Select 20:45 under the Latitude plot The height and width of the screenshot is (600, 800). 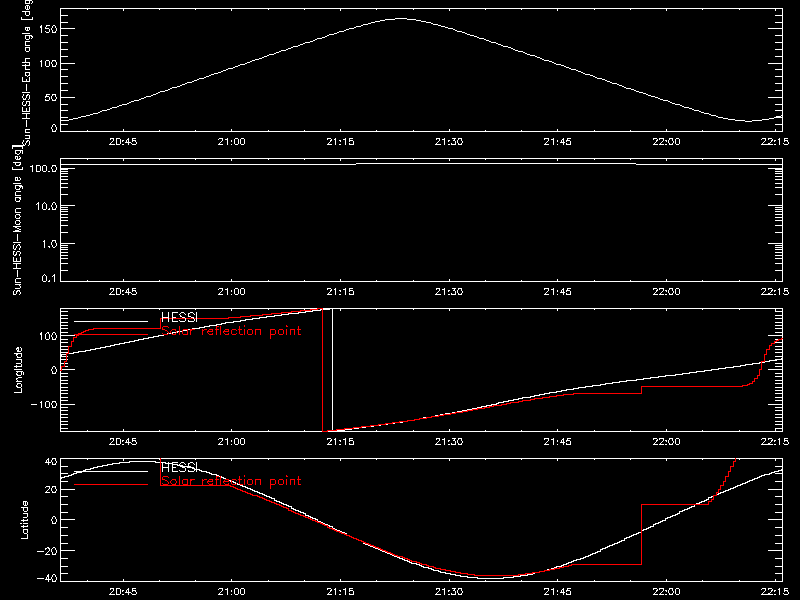(123, 592)
